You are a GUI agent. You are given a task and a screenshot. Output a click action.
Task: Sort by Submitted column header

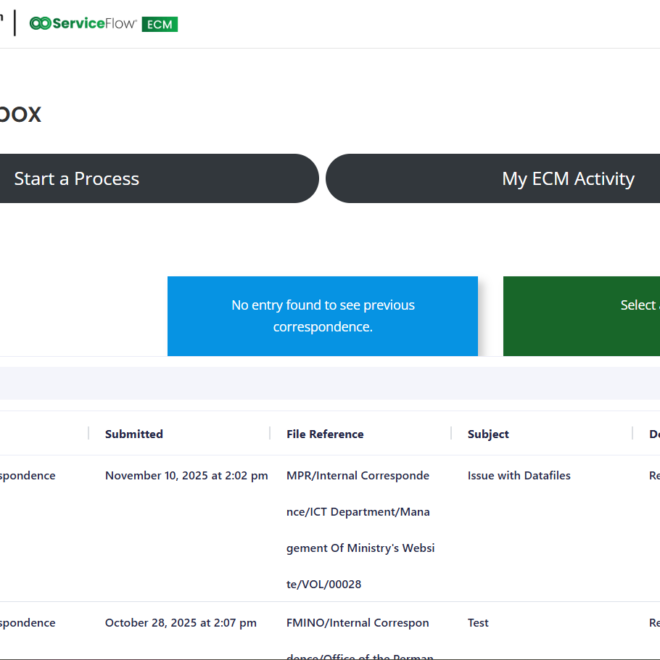[x=134, y=434]
